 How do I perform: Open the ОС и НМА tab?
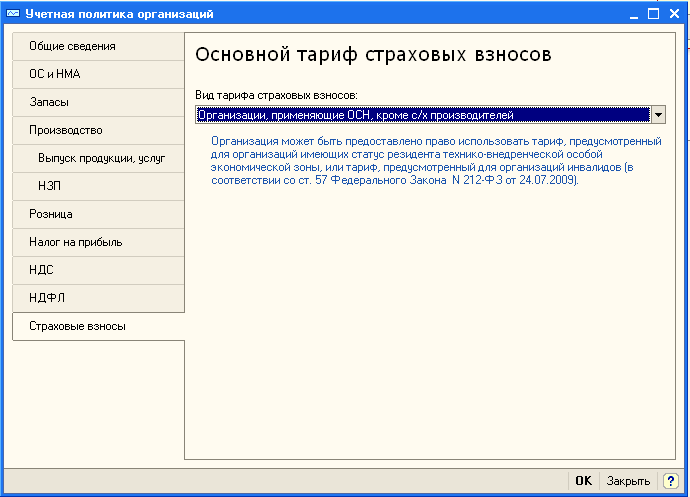coord(98,74)
